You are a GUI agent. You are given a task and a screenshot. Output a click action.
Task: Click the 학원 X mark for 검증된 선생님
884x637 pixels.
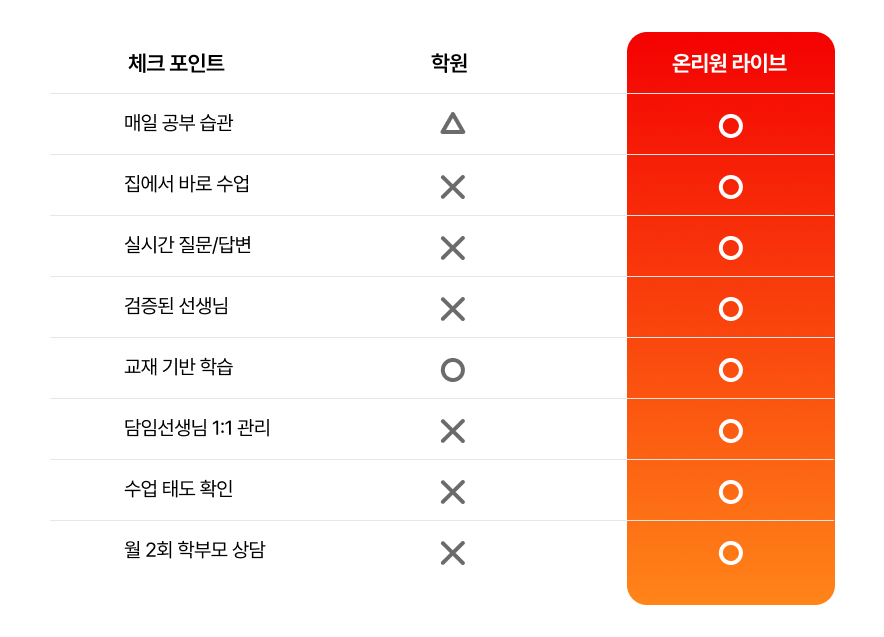tap(453, 309)
